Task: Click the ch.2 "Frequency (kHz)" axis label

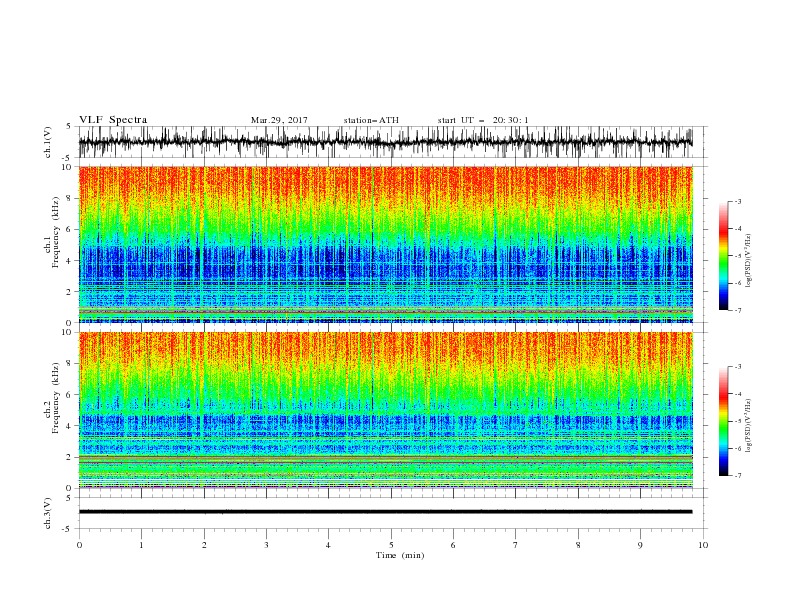Action: click(56, 397)
